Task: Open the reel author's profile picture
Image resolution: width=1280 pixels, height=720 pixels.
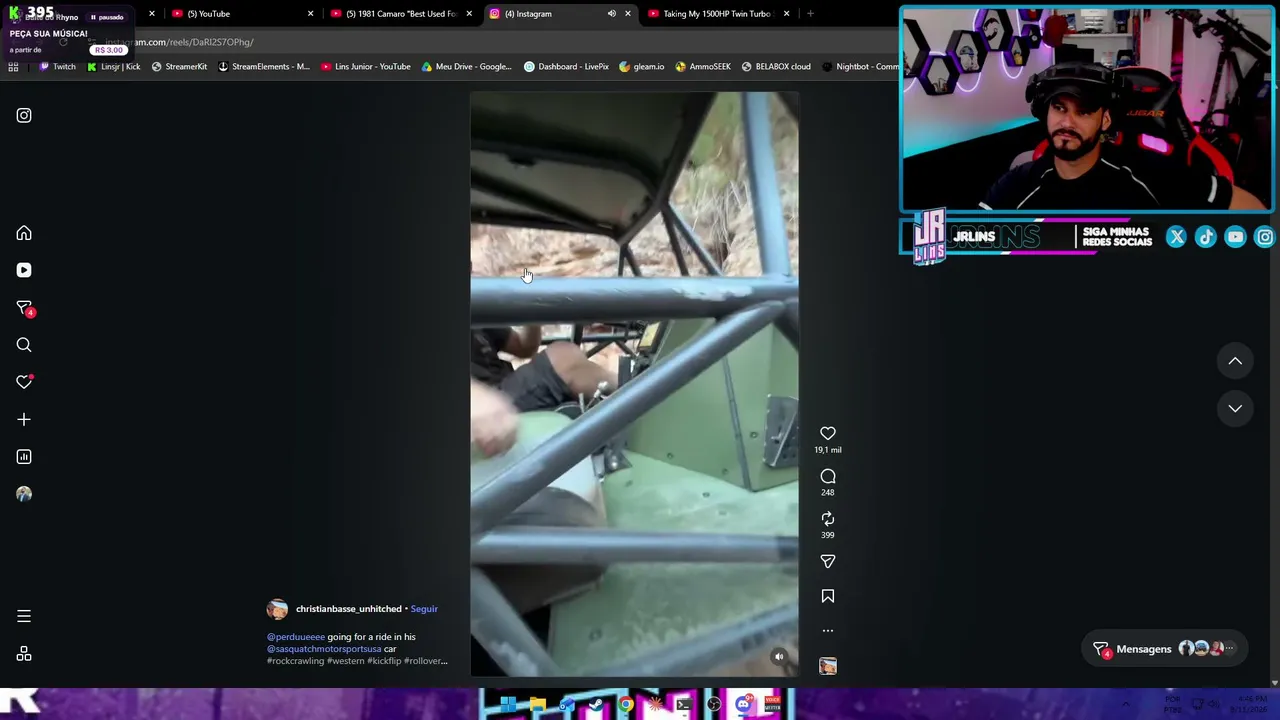Action: click(x=277, y=609)
